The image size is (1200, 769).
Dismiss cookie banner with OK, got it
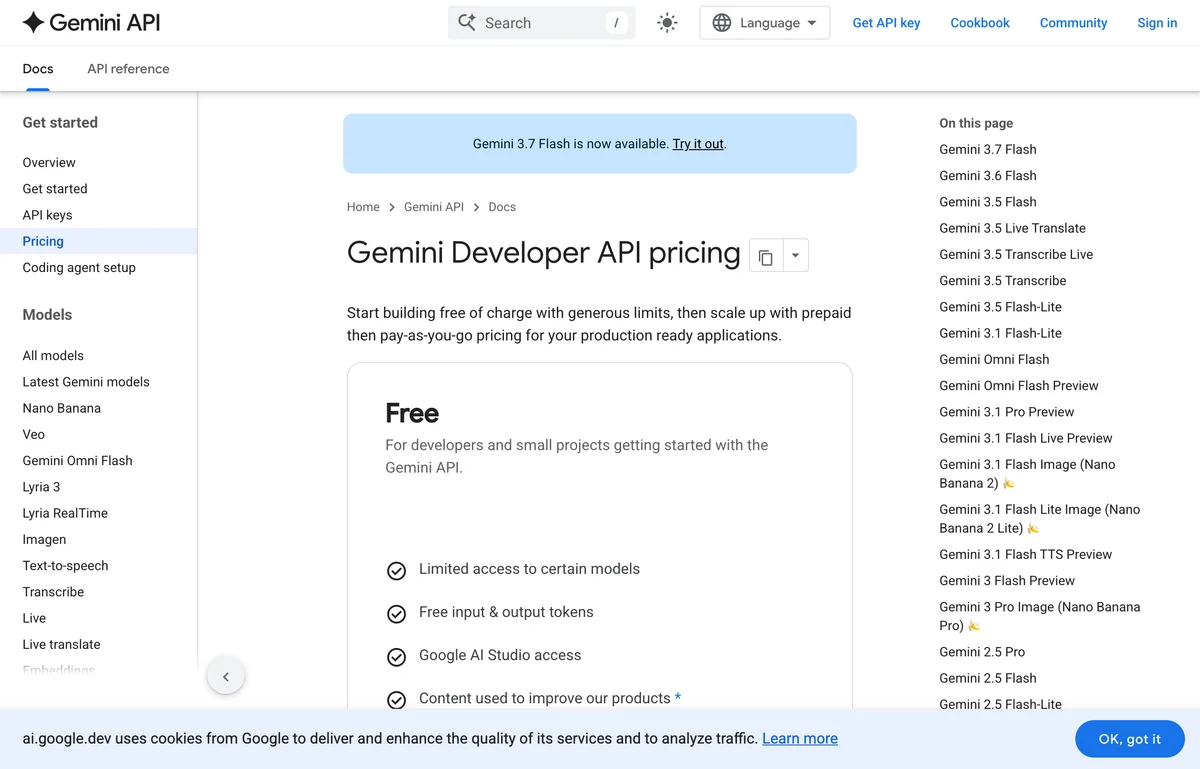(1130, 739)
